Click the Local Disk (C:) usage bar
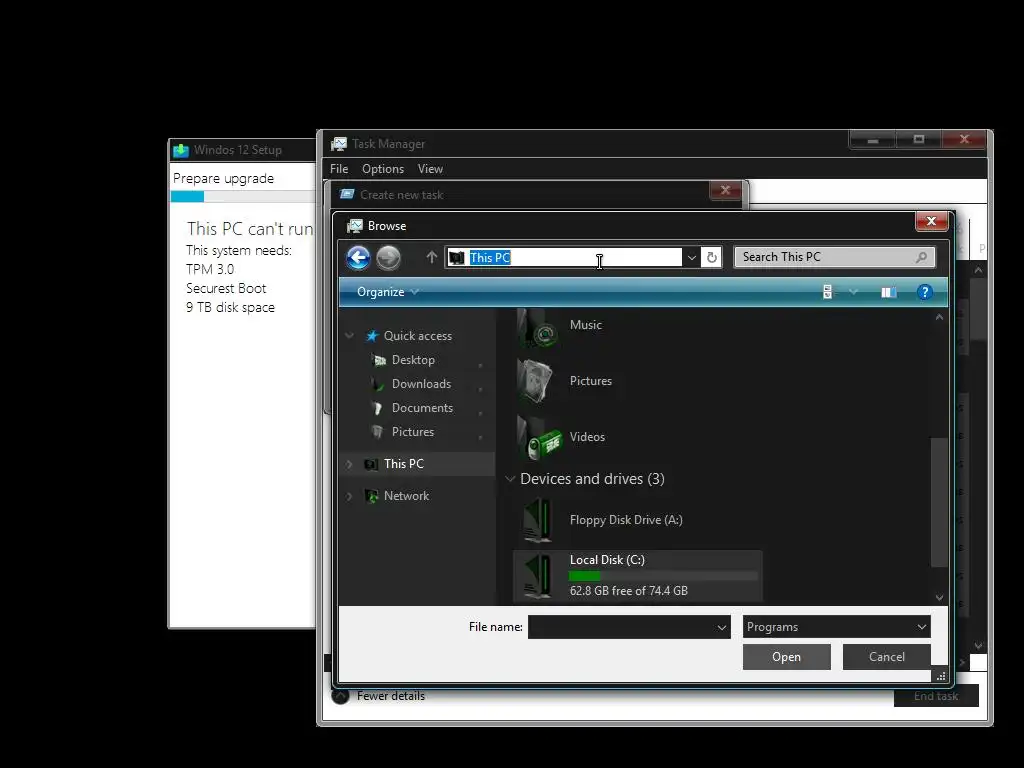The width and height of the screenshot is (1024, 768). 663,576
